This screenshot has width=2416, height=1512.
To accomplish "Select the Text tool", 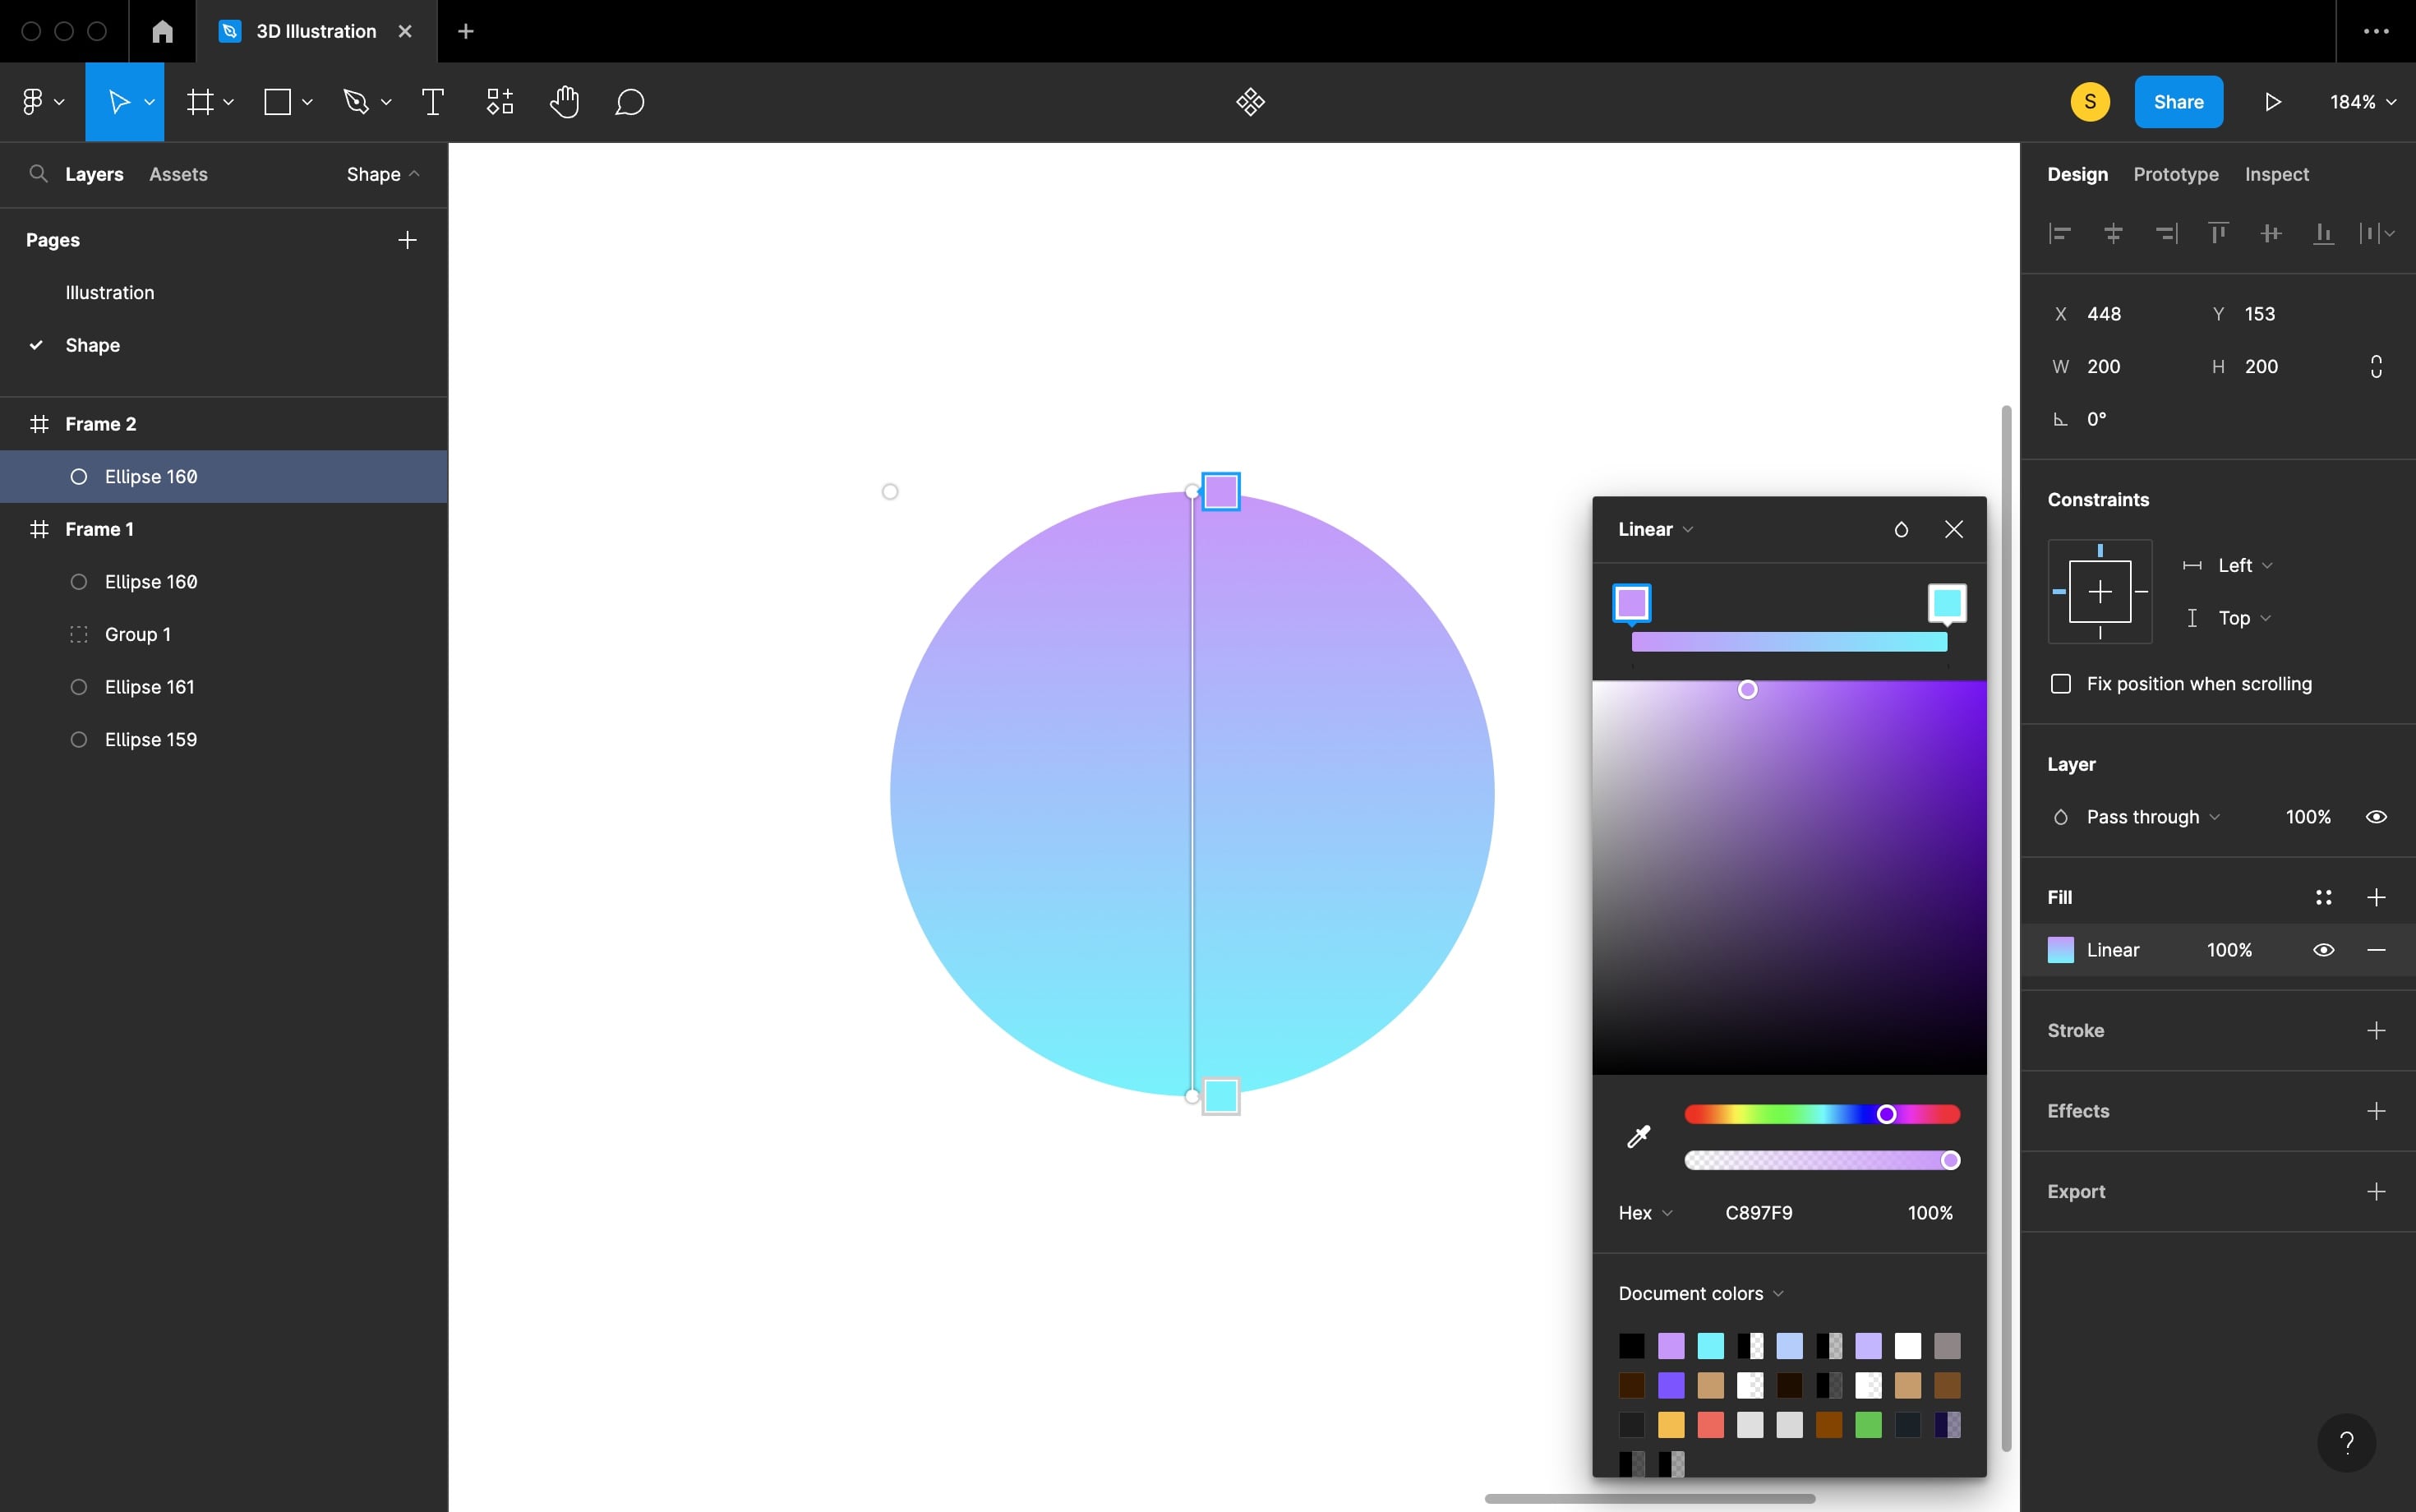I will click(432, 101).
